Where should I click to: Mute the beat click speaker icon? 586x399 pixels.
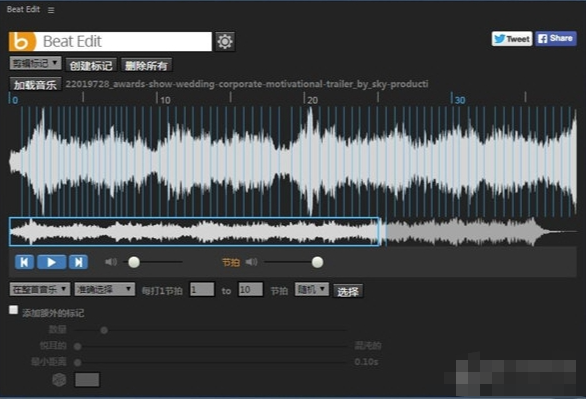252,262
